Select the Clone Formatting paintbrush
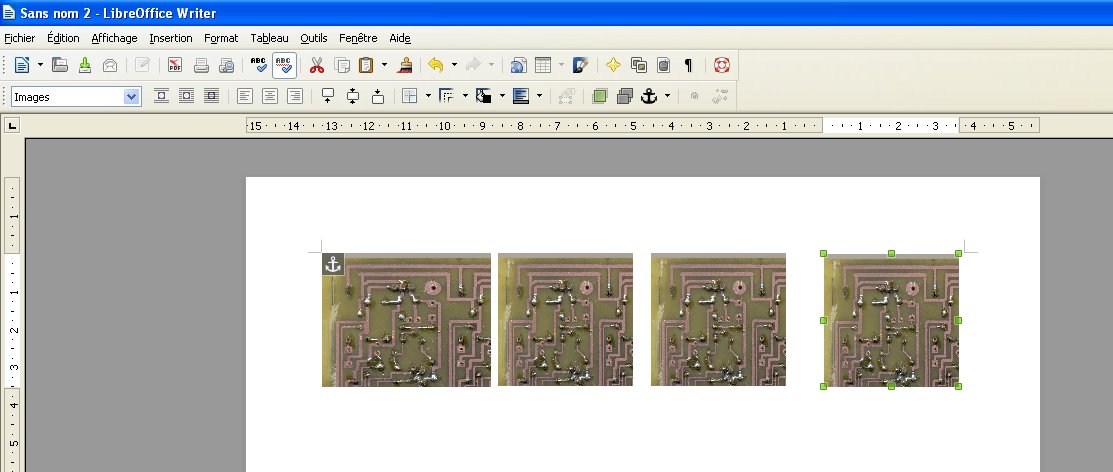 point(405,65)
